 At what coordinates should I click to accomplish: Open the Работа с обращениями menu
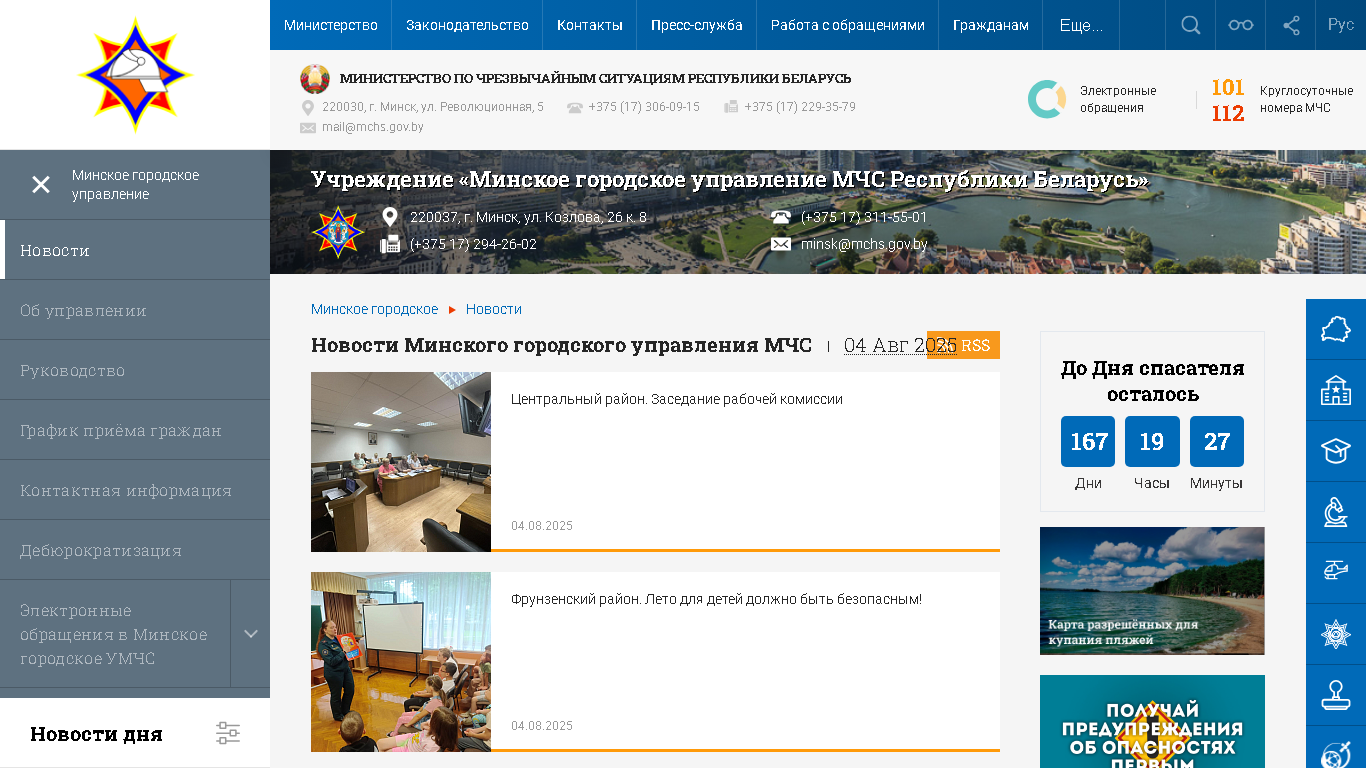coord(848,25)
